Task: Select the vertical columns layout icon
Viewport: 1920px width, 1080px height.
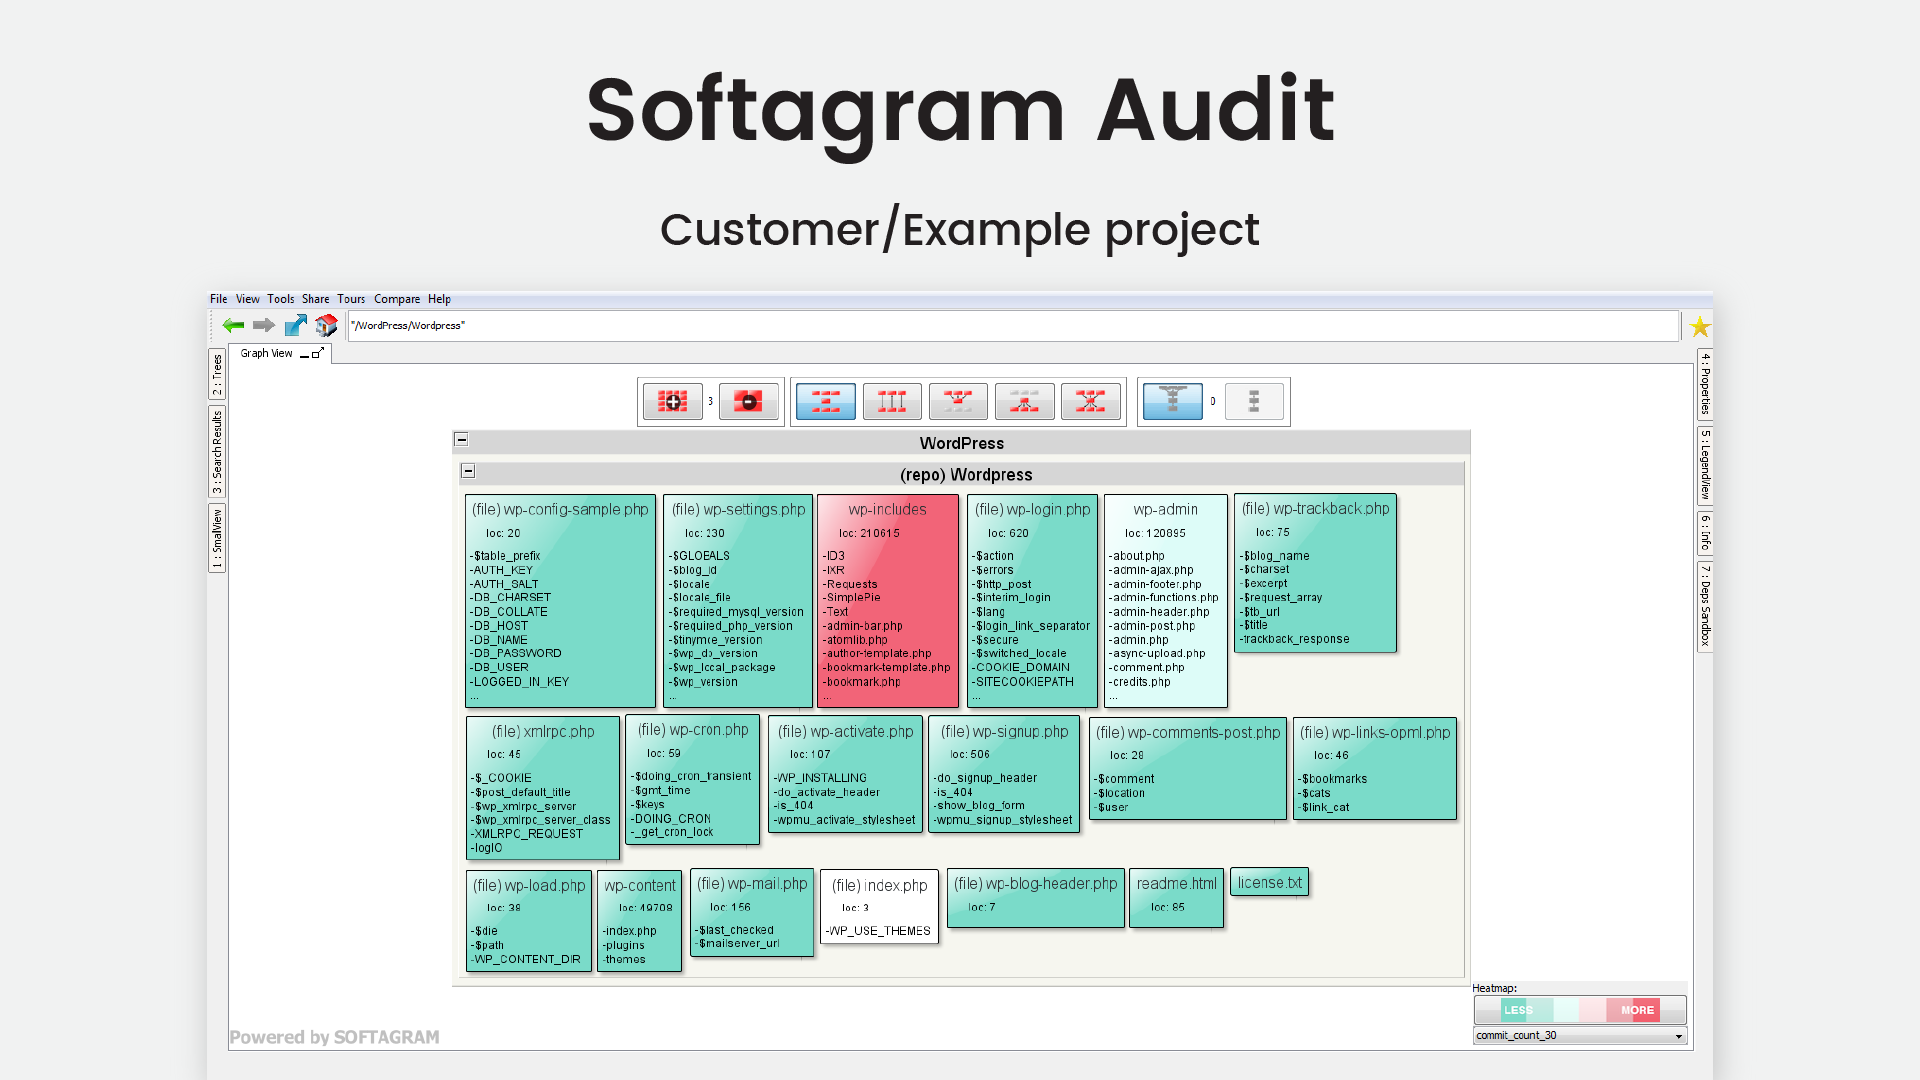Action: [x=891, y=401]
